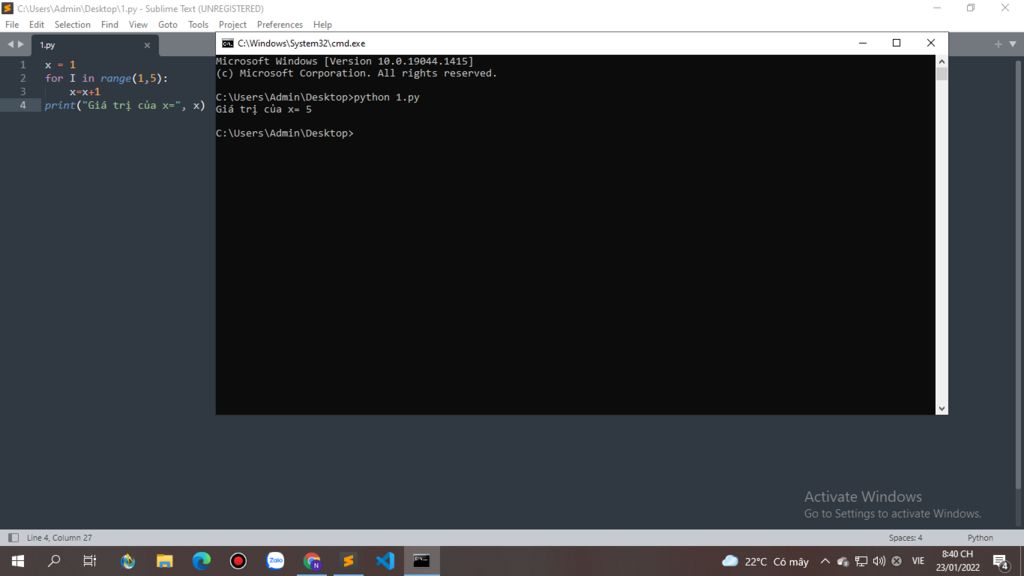This screenshot has width=1024, height=576.
Task: Close the 1.py tab
Action: tap(147, 45)
